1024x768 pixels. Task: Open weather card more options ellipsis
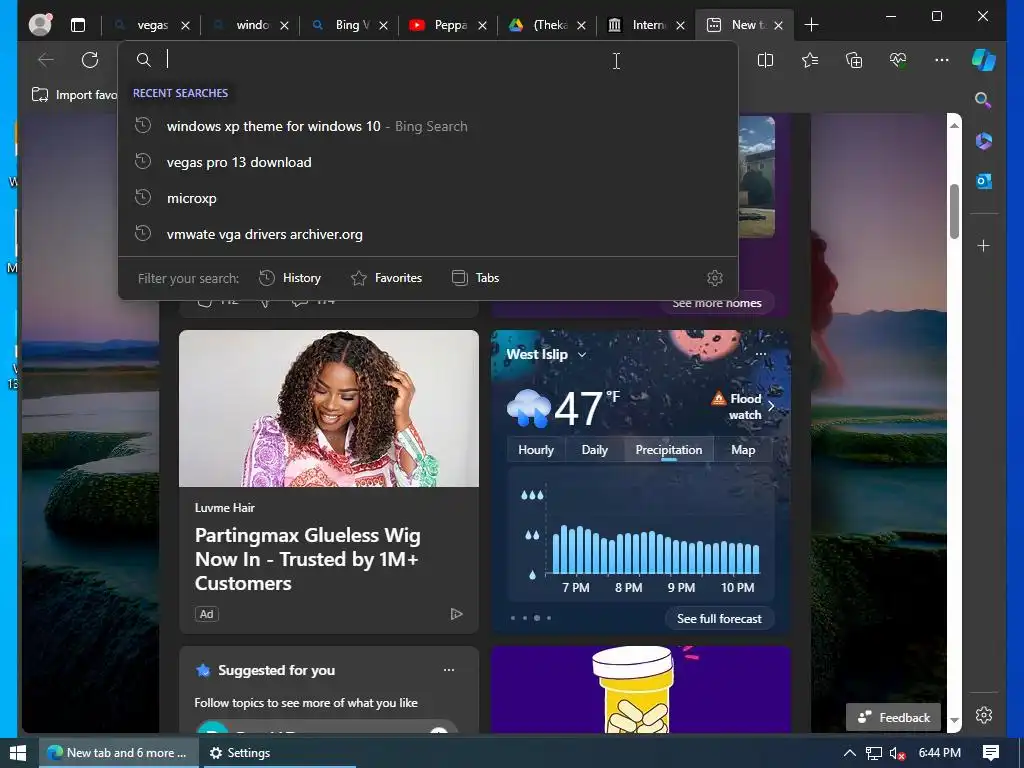click(x=761, y=355)
